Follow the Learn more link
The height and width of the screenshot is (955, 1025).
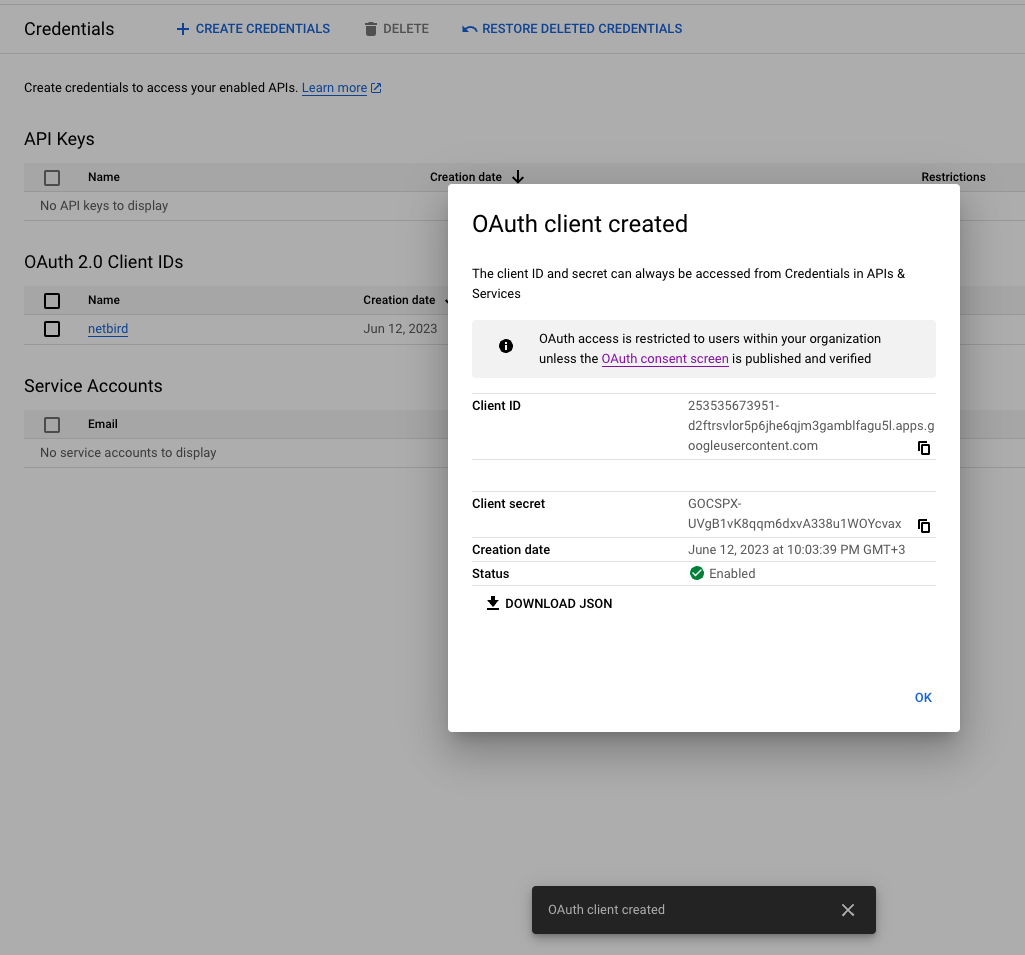pos(333,87)
